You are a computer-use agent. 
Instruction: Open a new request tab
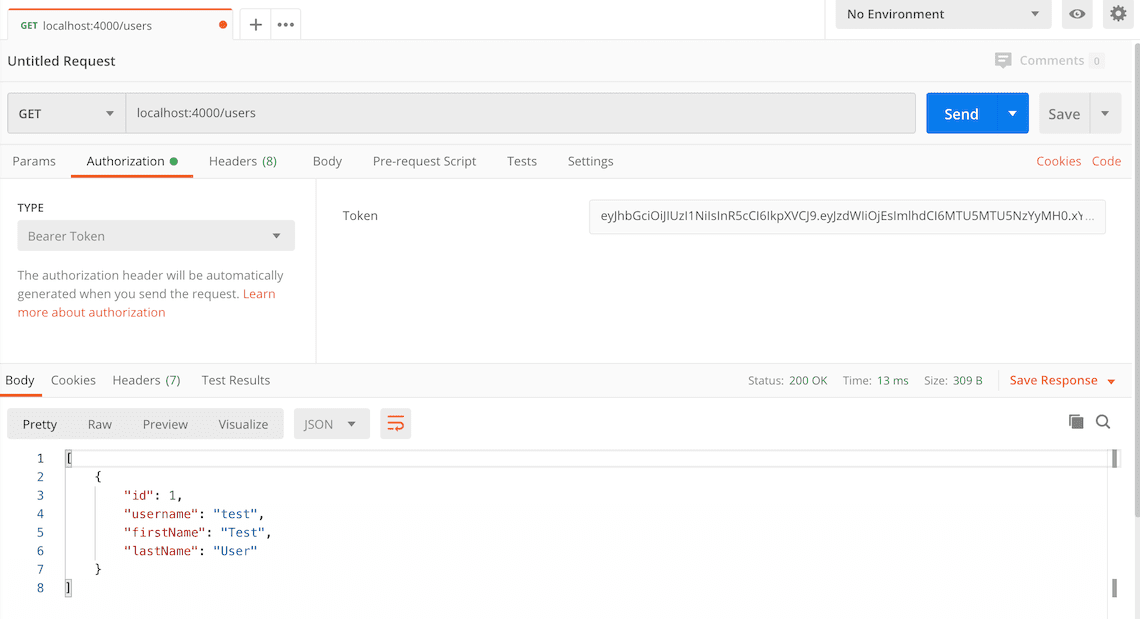click(255, 23)
